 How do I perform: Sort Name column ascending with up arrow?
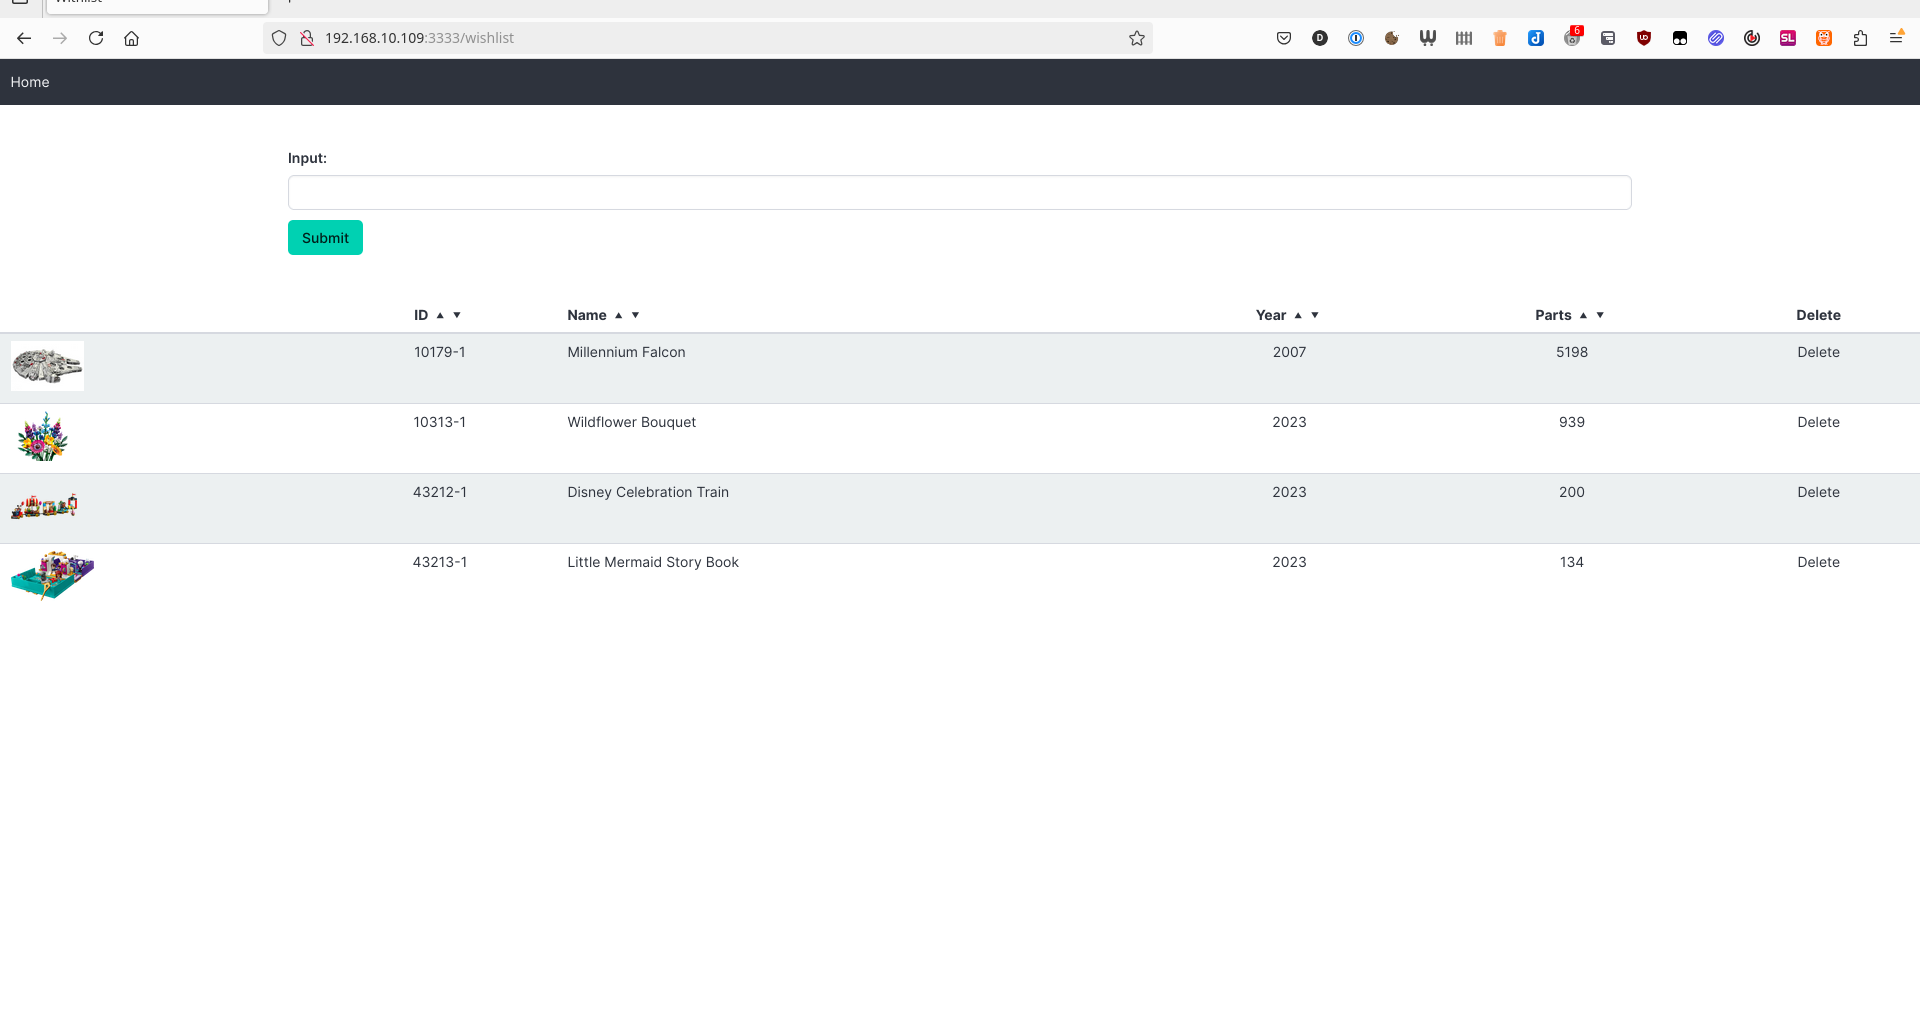(x=619, y=315)
